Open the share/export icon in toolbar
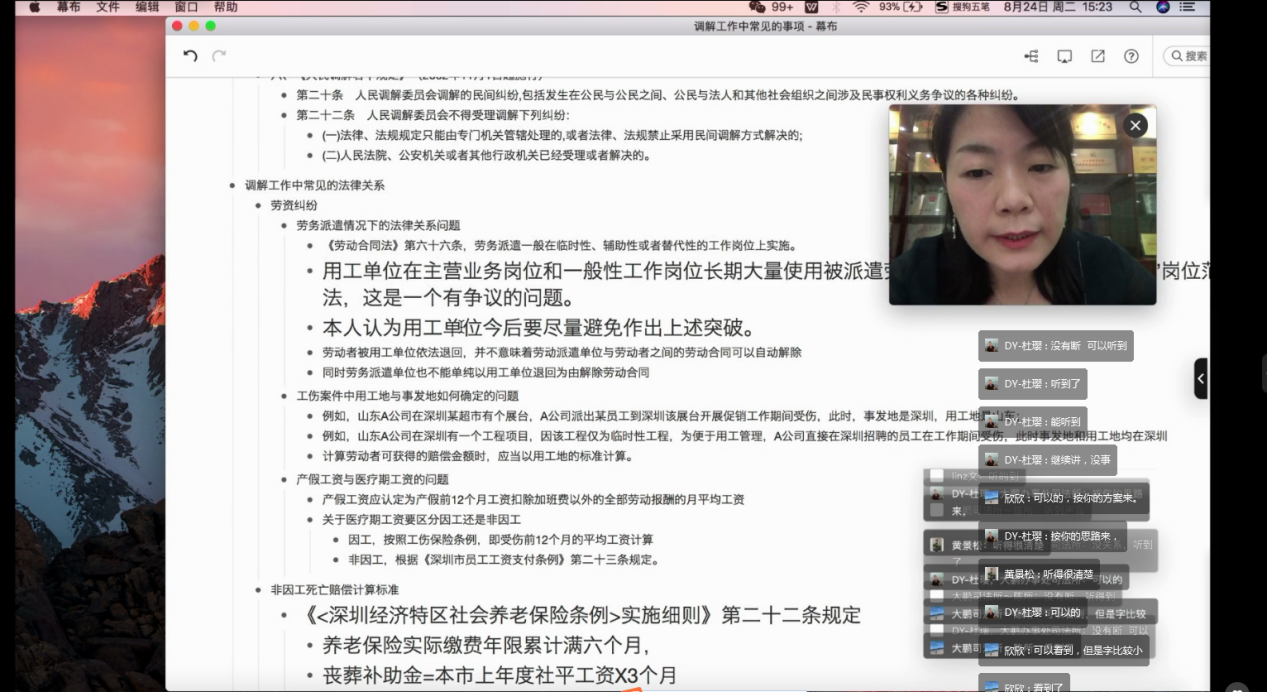This screenshot has height=692, width=1267. [x=1097, y=56]
